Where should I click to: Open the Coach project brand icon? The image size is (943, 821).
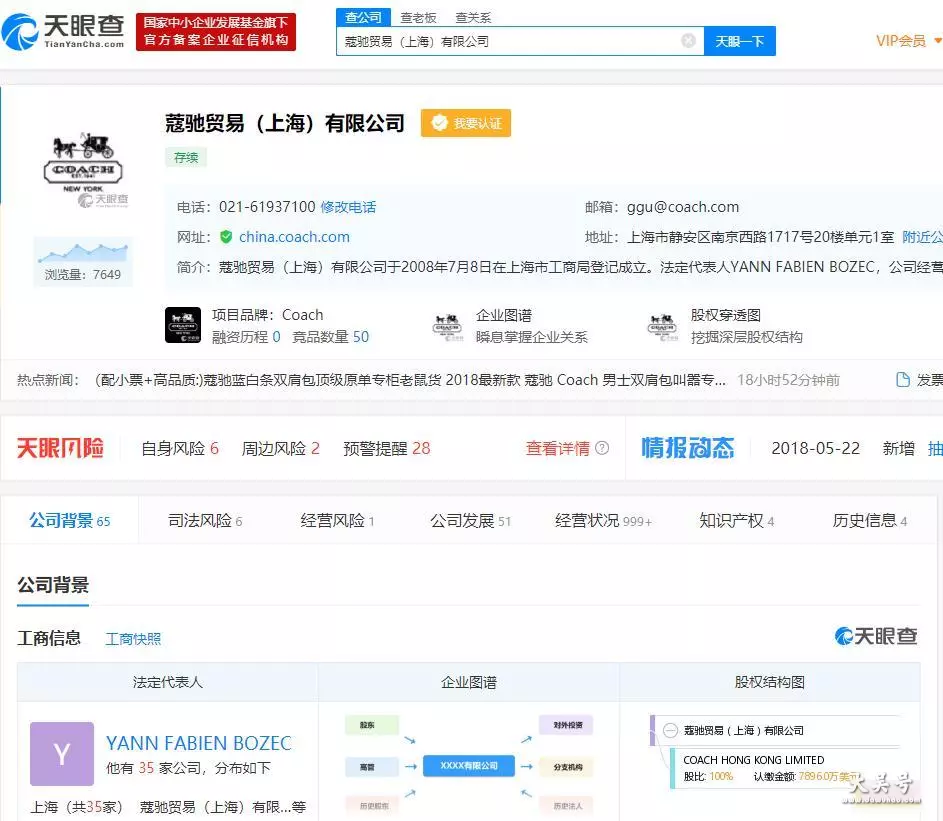(183, 325)
